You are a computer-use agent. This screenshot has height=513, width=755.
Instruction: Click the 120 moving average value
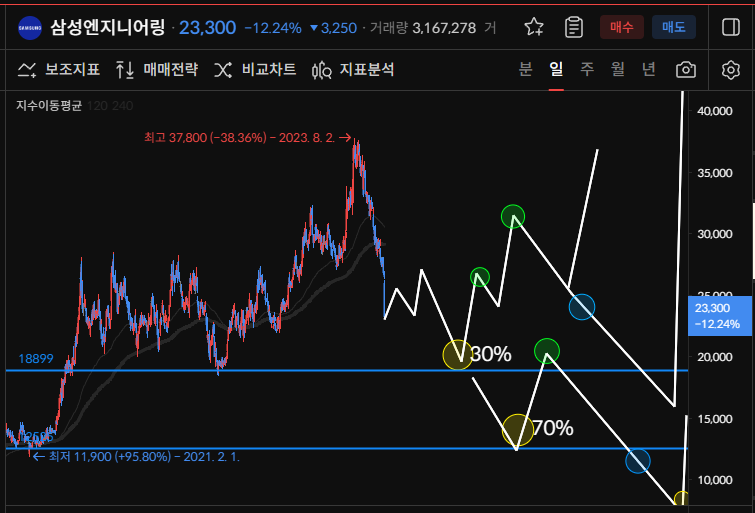click(x=97, y=106)
